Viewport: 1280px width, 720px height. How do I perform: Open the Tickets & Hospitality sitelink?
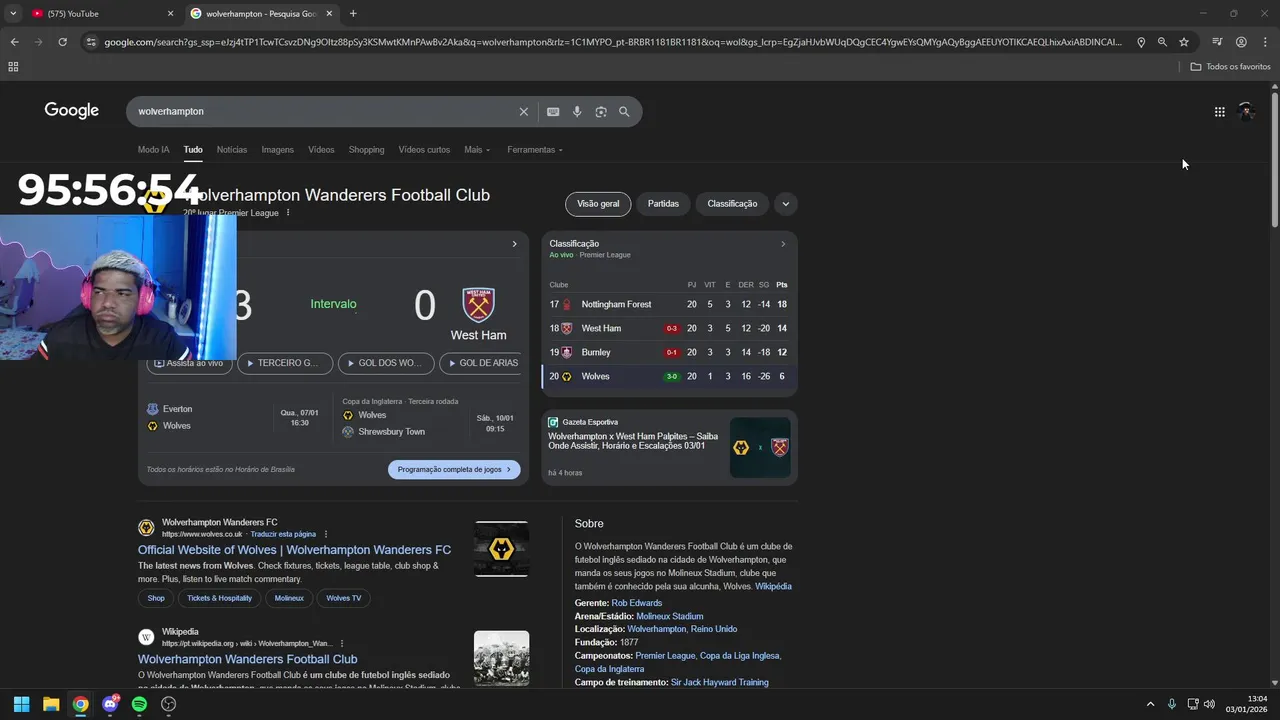[220, 598]
